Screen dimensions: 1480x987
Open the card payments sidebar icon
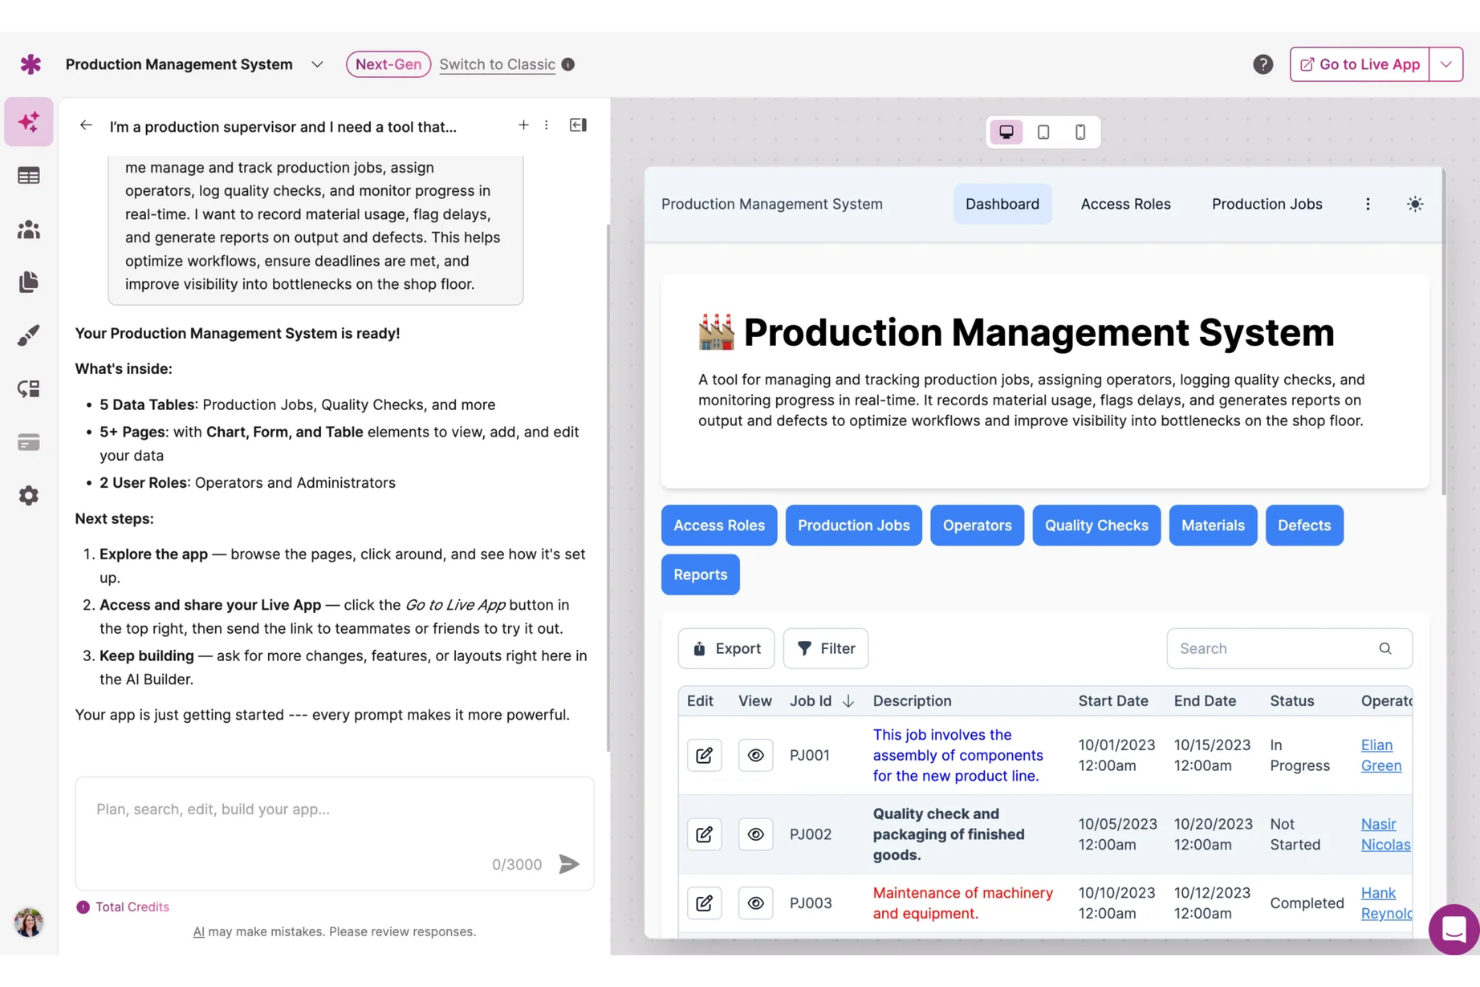[x=29, y=442]
